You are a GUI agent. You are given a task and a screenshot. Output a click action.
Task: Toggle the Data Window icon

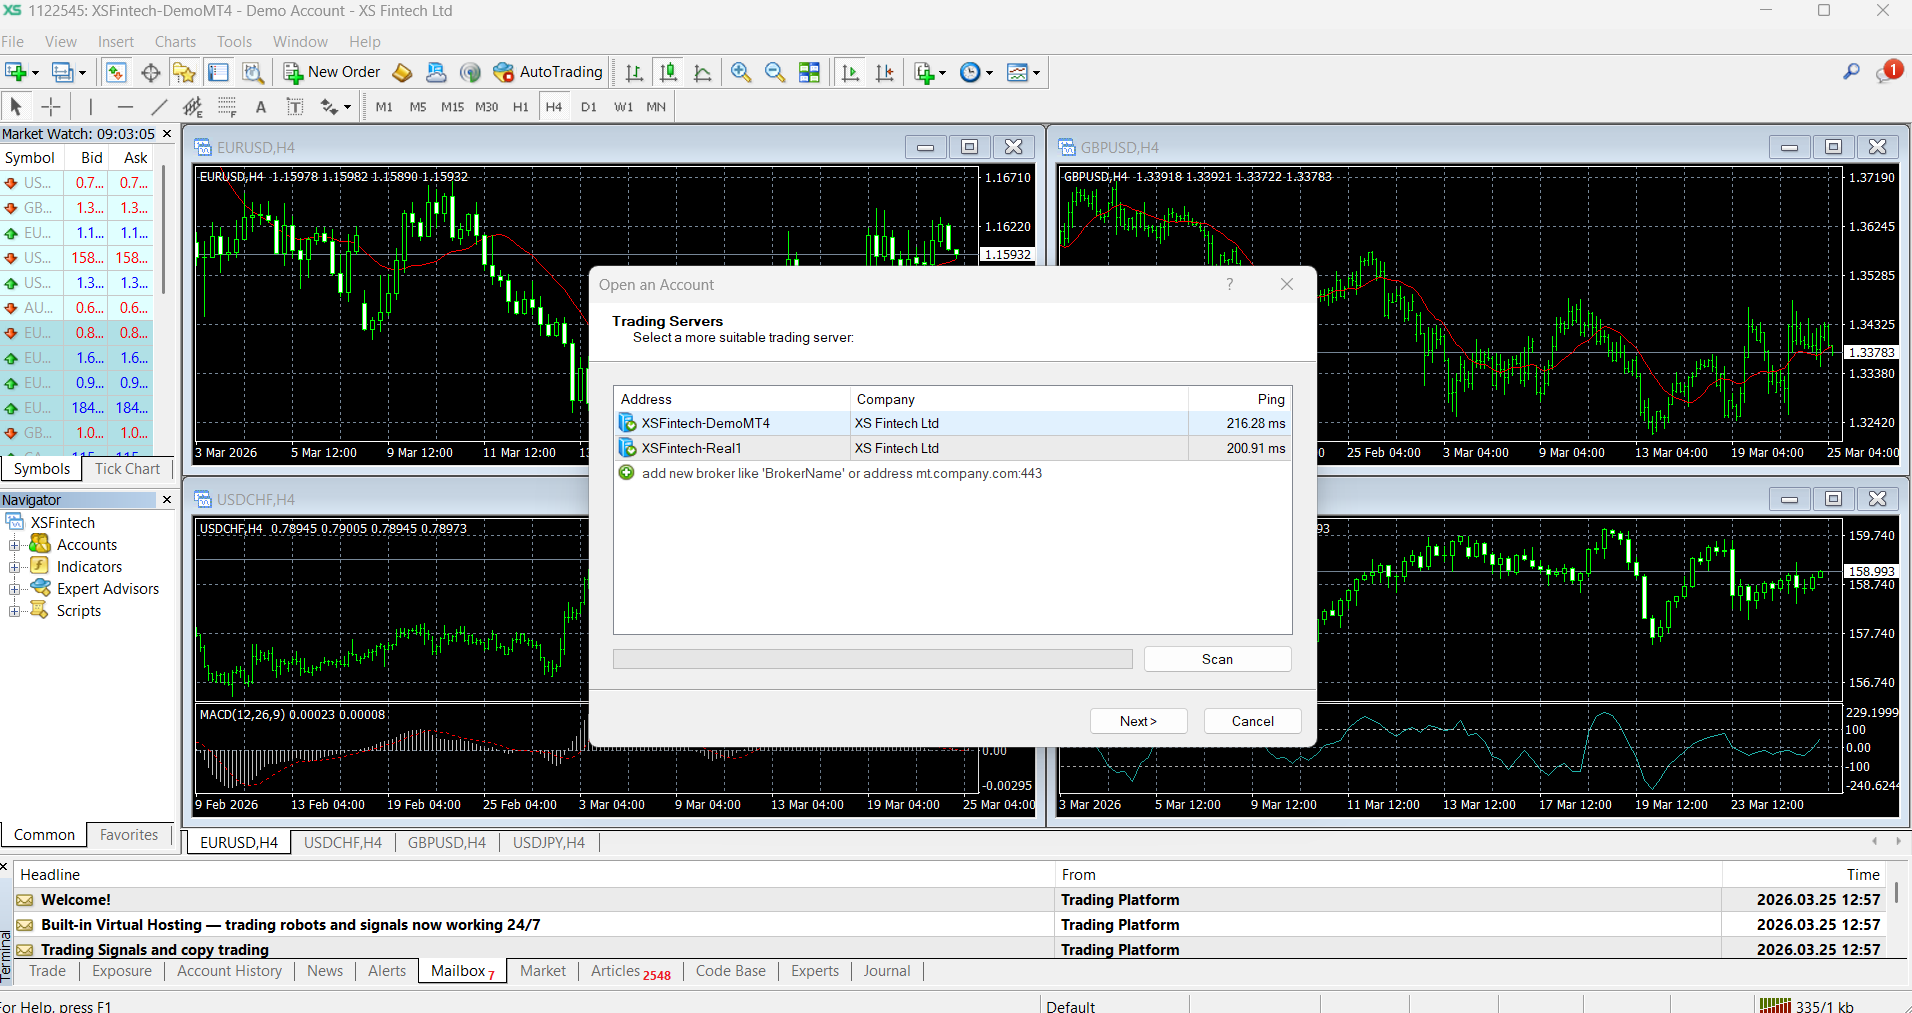(x=150, y=72)
